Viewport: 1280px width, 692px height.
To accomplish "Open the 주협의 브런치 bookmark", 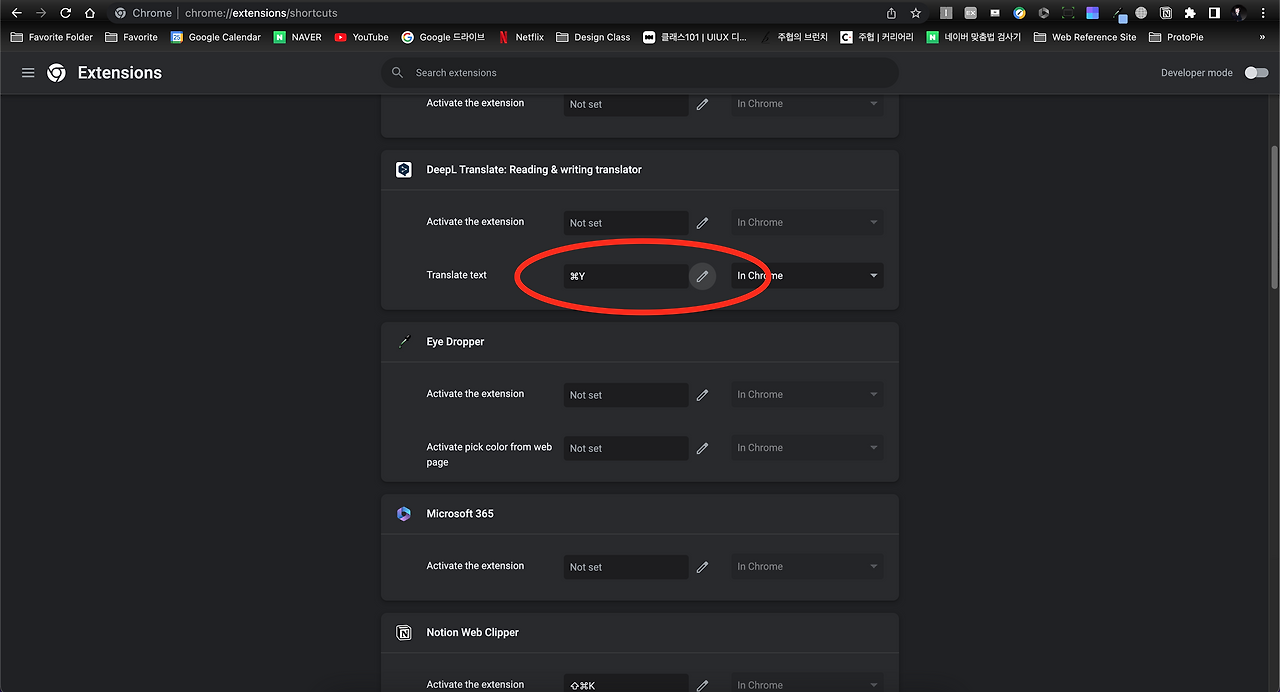I will click(794, 37).
